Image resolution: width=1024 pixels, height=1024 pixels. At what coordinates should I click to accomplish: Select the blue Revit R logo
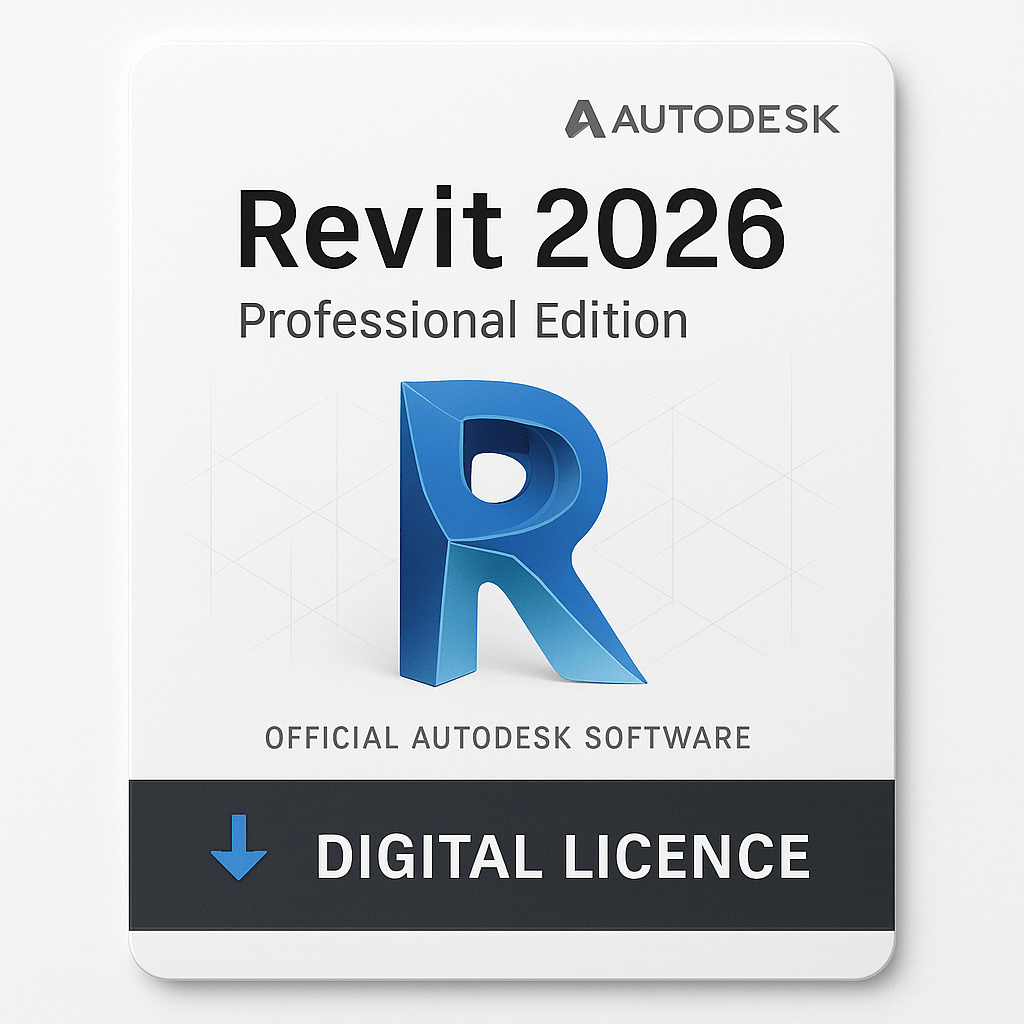pyautogui.click(x=512, y=530)
